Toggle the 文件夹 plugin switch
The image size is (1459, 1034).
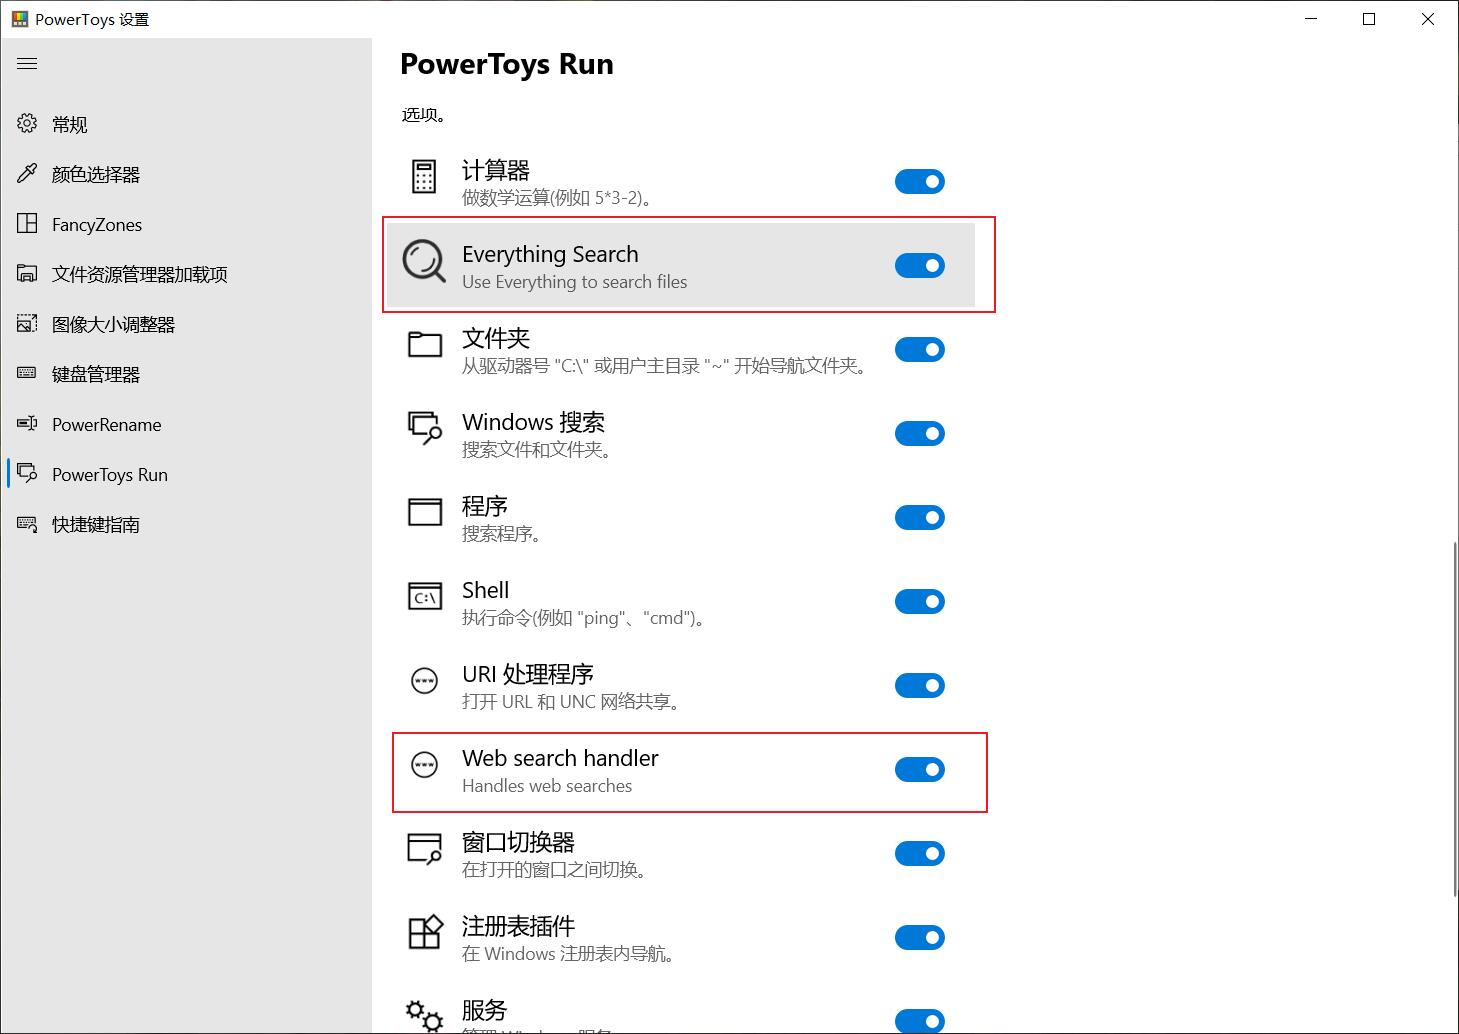tap(920, 349)
